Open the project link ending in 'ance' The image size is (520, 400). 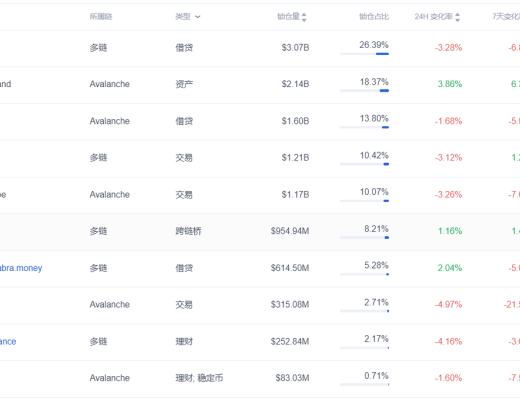(8, 341)
